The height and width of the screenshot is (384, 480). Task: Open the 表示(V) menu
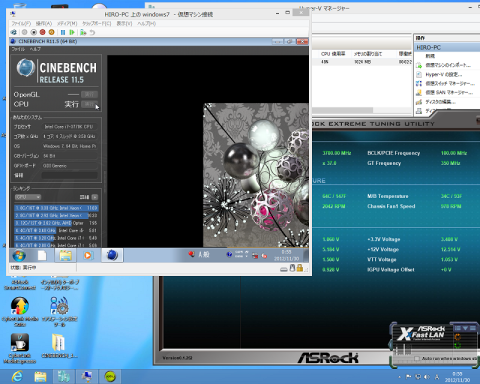pos(124,23)
